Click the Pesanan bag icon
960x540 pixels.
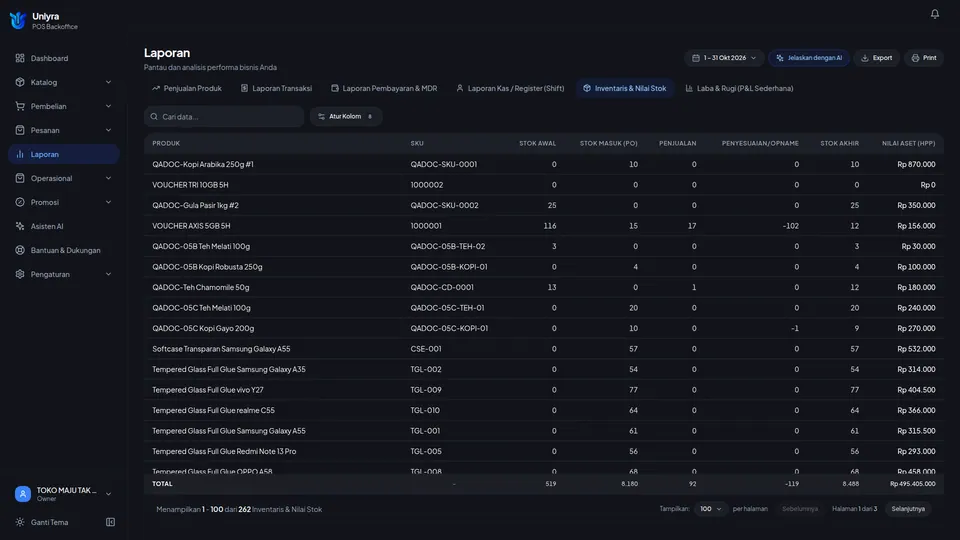pyautogui.click(x=20, y=130)
